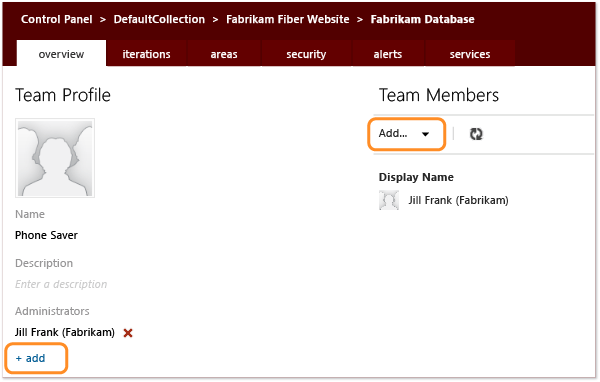
Task: Open the areas tab
Action: [x=224, y=54]
